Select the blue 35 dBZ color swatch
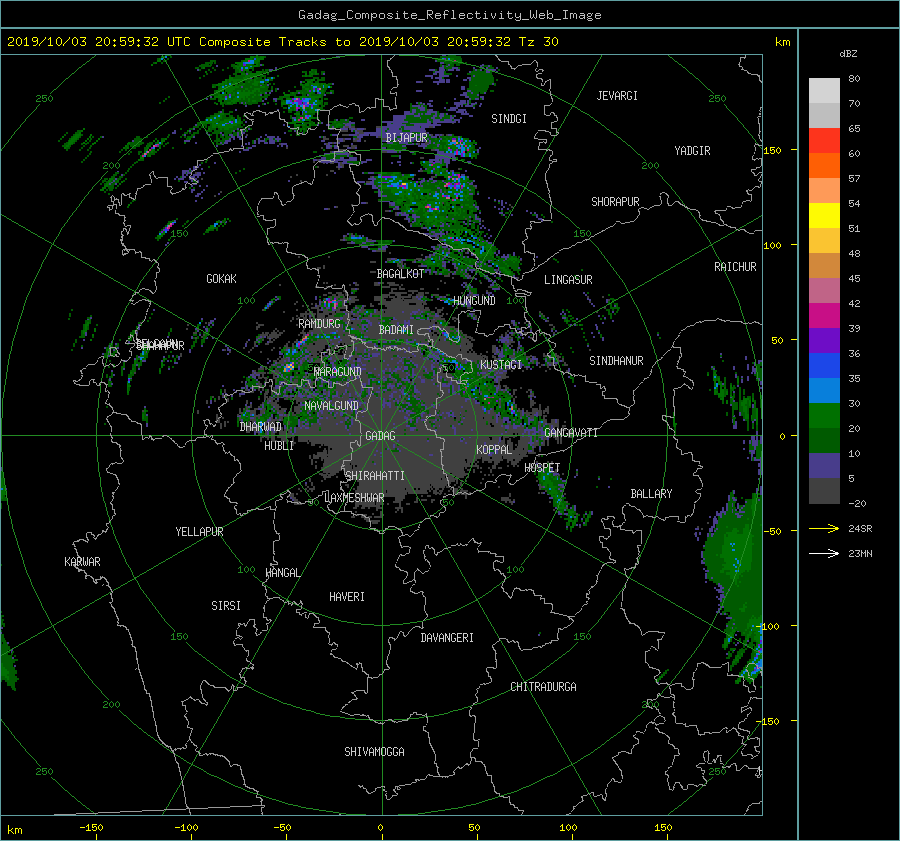Screen dimensions: 900x841 coord(824,366)
